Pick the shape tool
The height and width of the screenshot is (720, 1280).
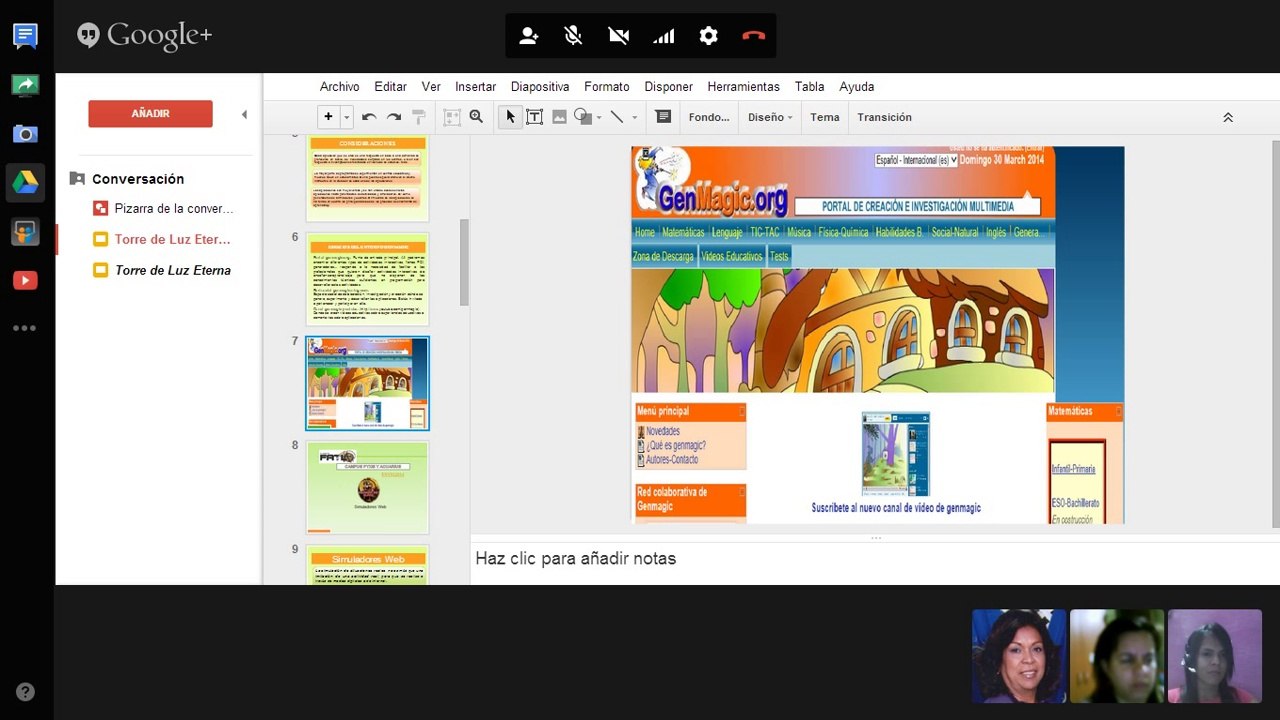(x=583, y=117)
